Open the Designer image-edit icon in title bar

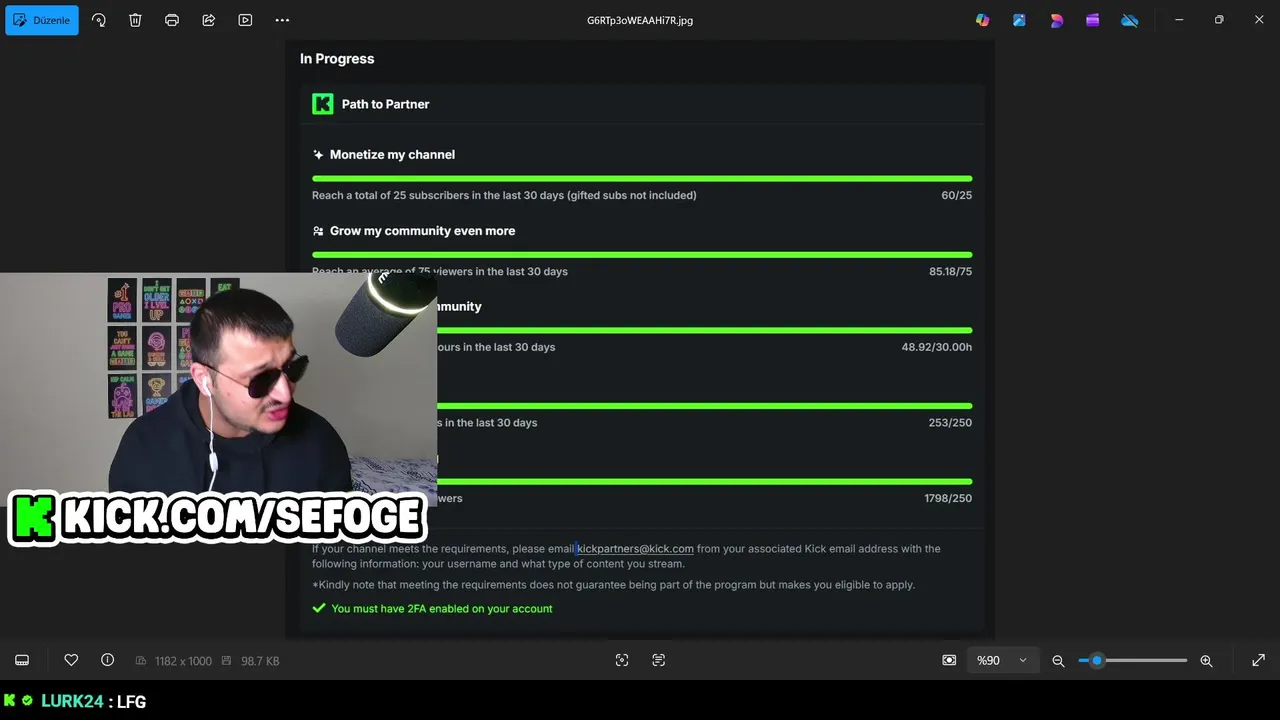click(1019, 20)
